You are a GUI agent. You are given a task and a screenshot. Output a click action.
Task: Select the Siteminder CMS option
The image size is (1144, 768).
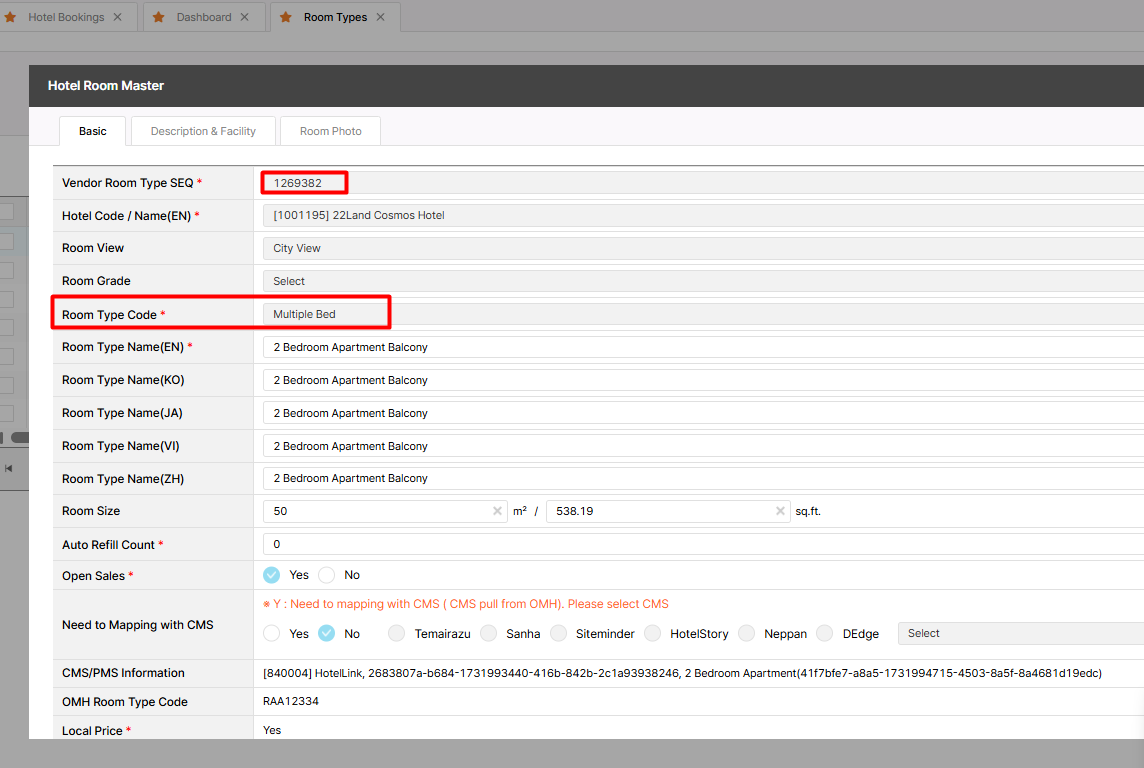point(559,633)
